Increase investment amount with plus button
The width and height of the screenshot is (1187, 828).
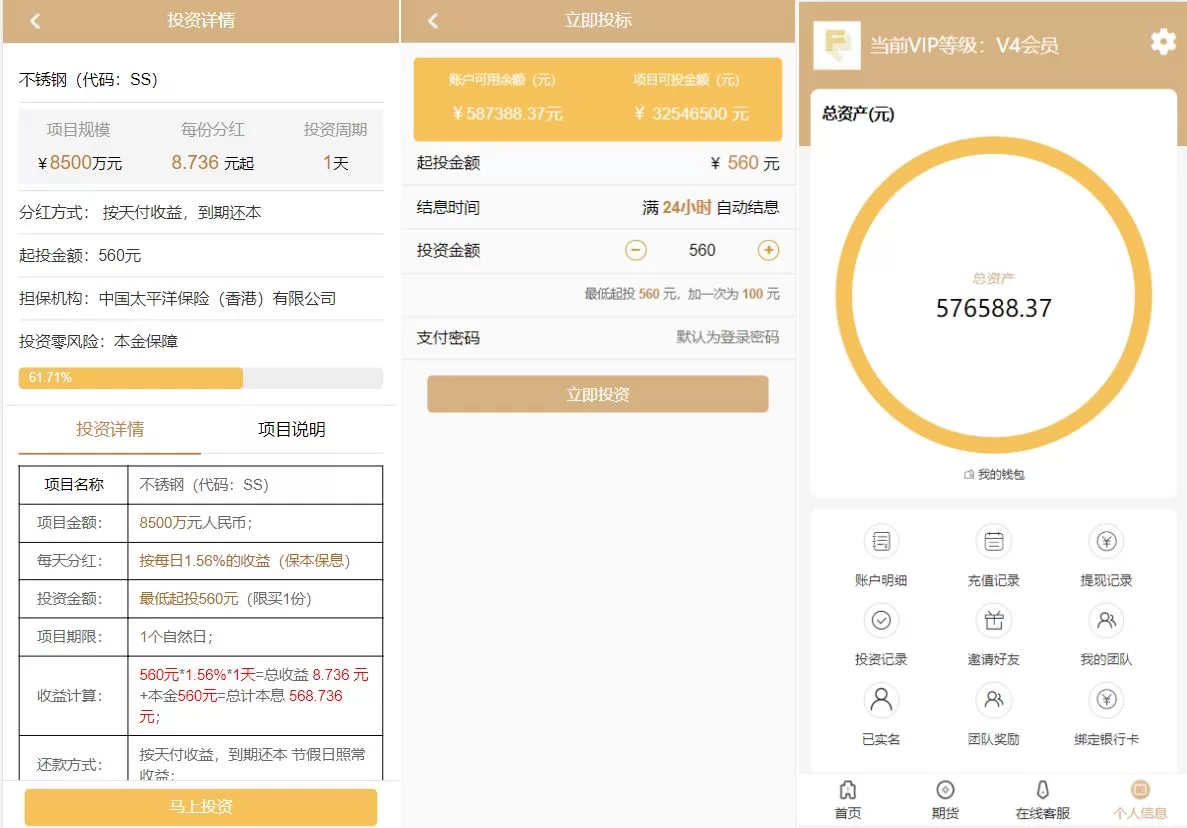pyautogui.click(x=768, y=250)
